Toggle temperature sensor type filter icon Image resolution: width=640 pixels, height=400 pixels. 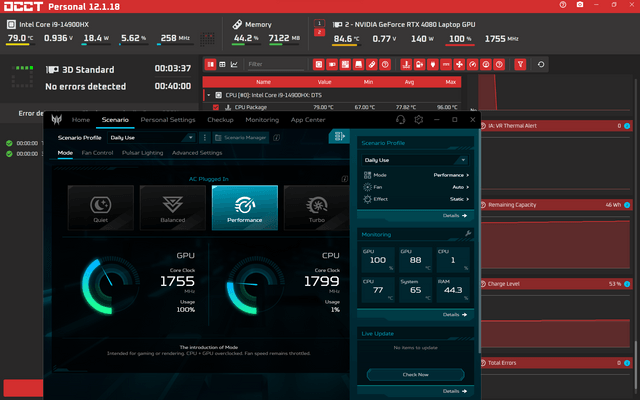(x=406, y=64)
